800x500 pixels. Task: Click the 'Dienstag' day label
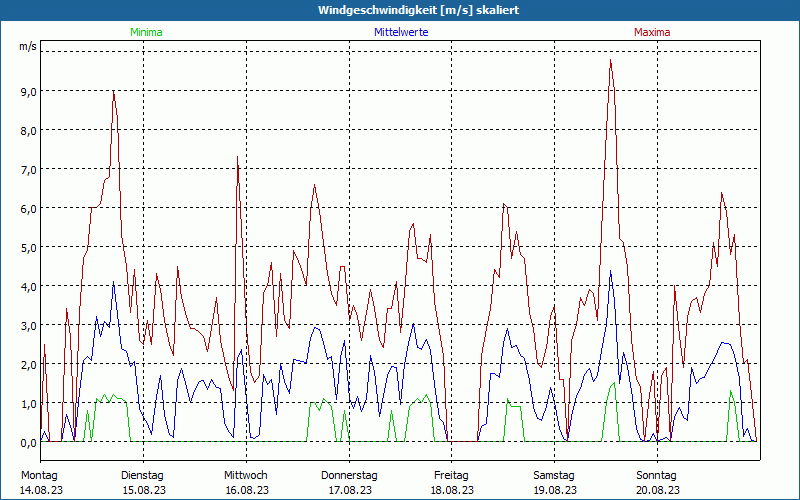(142, 476)
